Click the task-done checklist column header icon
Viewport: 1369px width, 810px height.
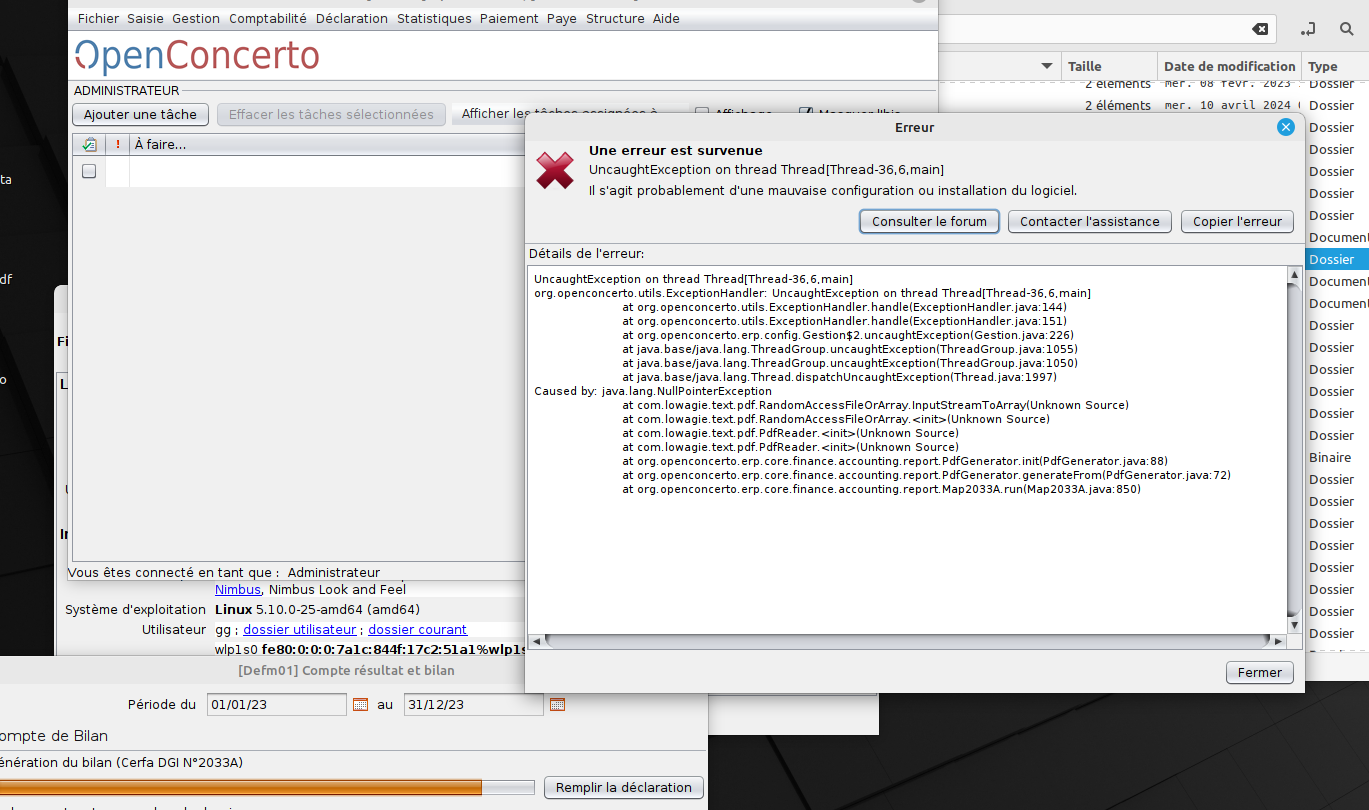coord(89,145)
